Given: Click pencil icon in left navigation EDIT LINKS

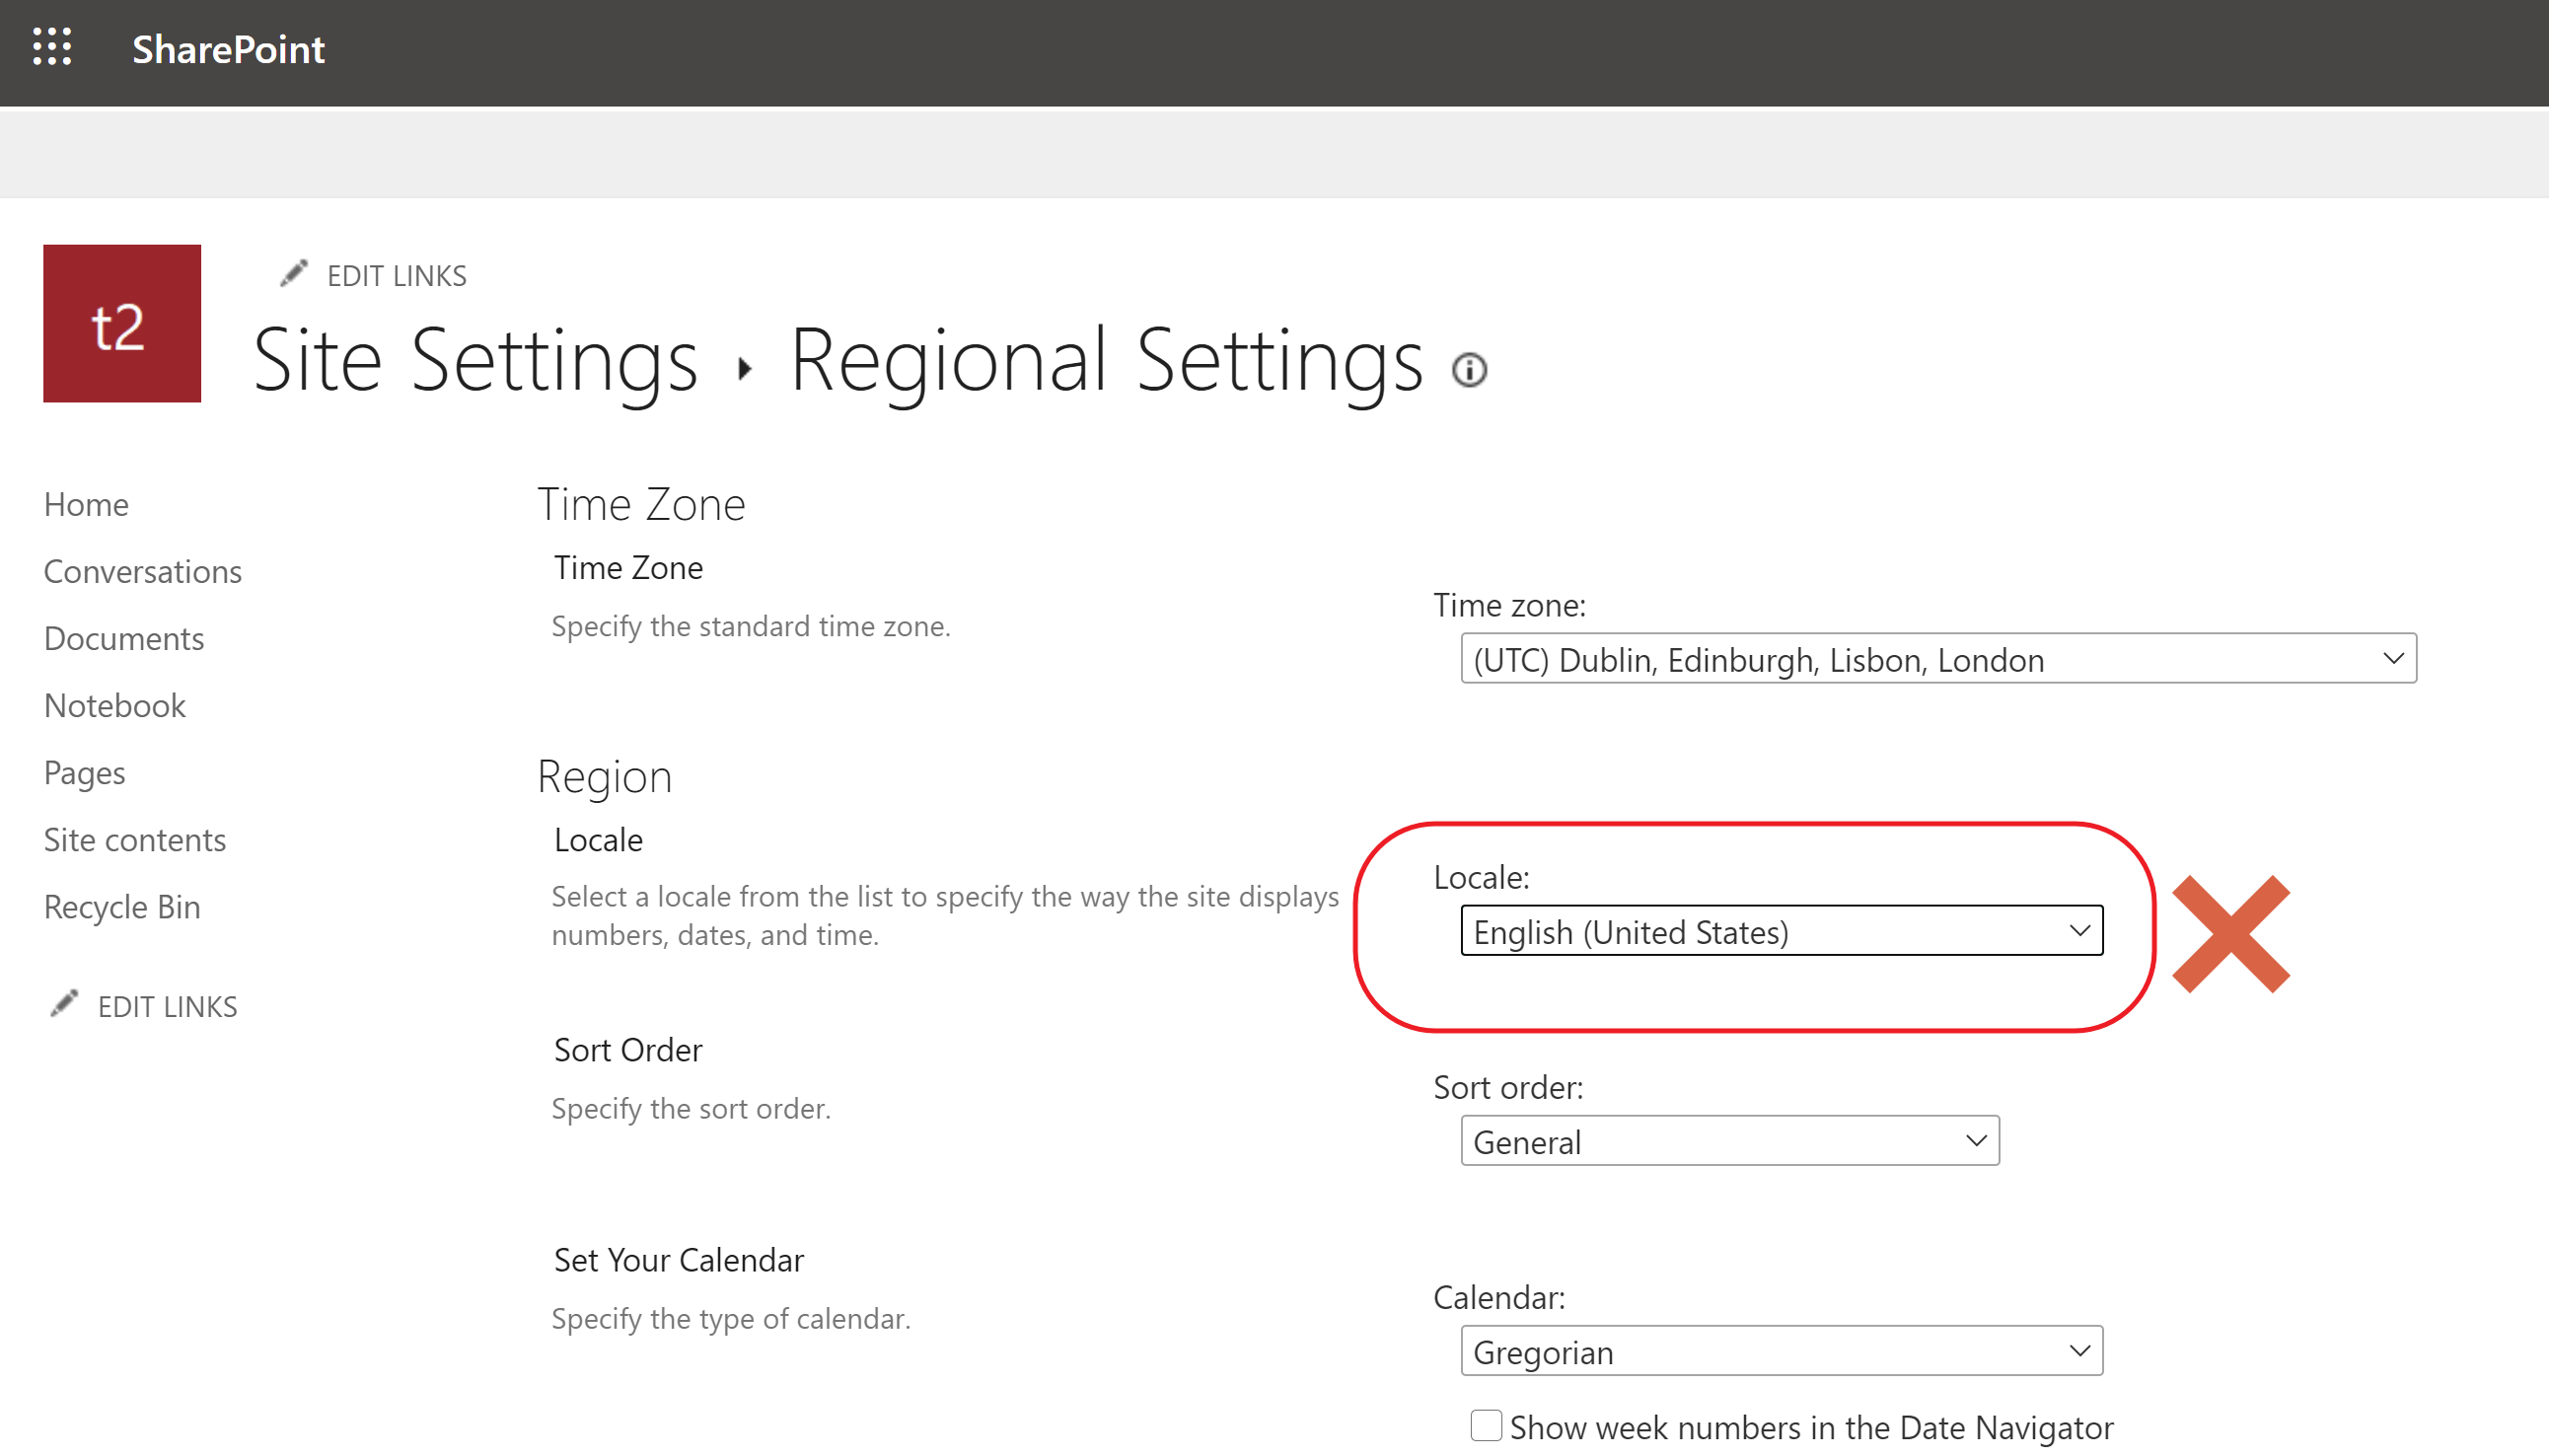Looking at the screenshot, I should 64,1004.
